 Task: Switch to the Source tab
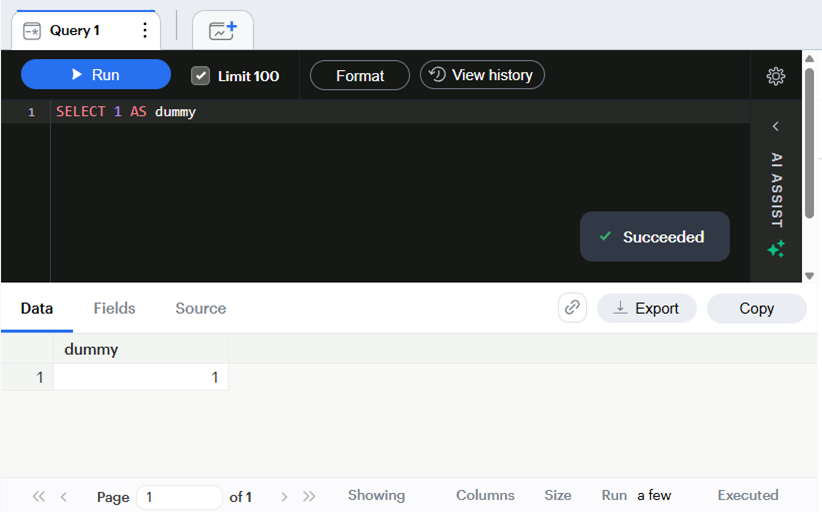201,308
